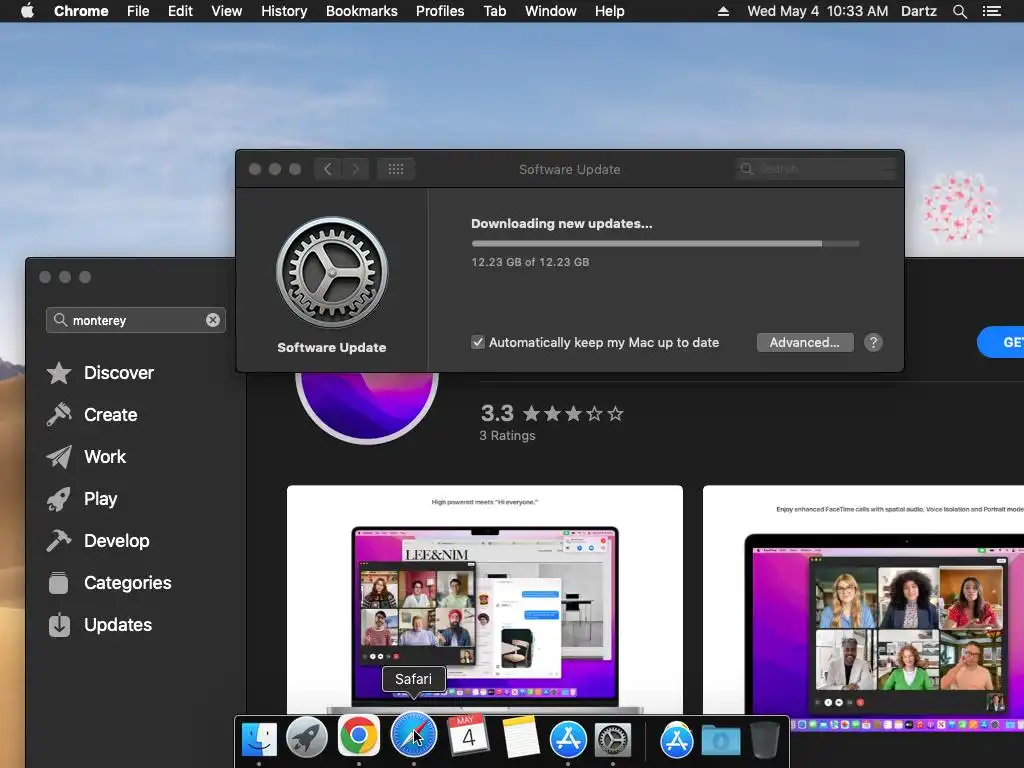Open the File menu
Image resolution: width=1024 pixels, height=768 pixels.
point(138,11)
